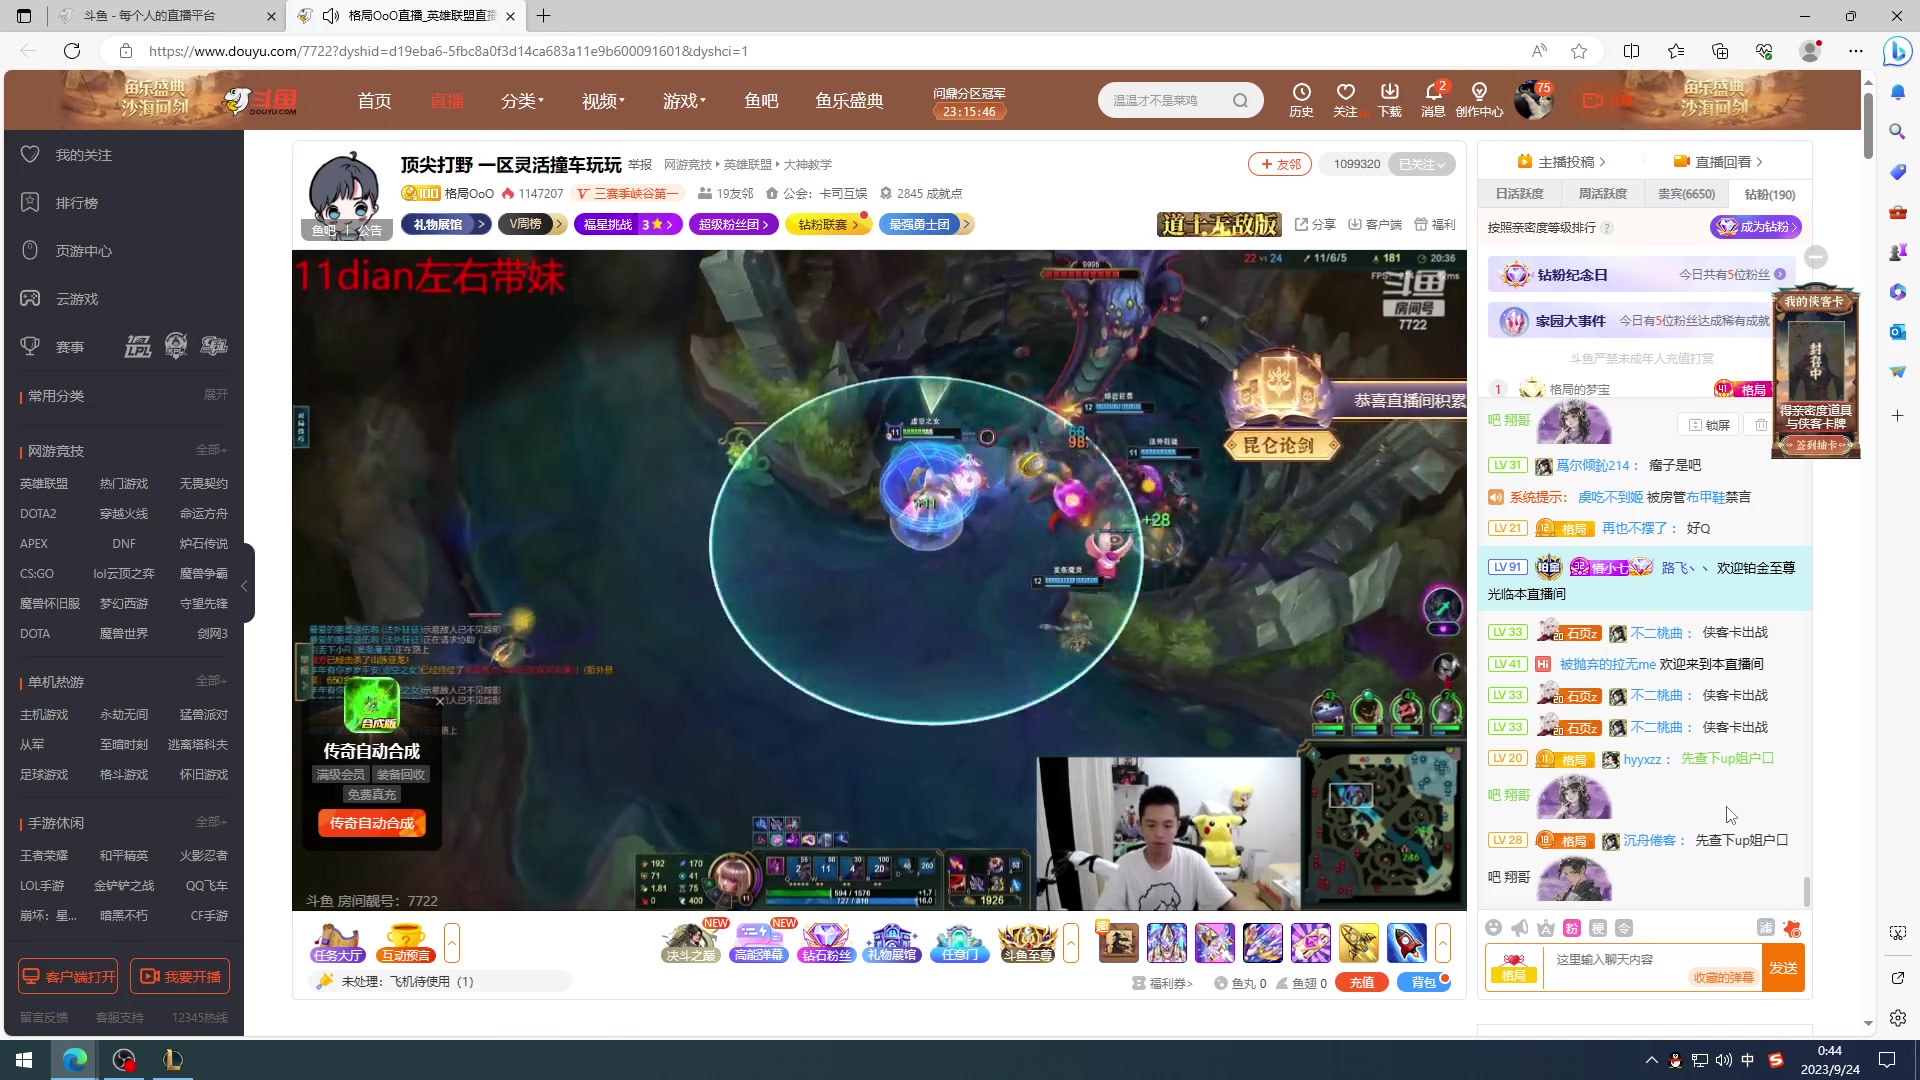
Task: Show all 手游休闲 categories via 全部+
Action: (x=211, y=822)
